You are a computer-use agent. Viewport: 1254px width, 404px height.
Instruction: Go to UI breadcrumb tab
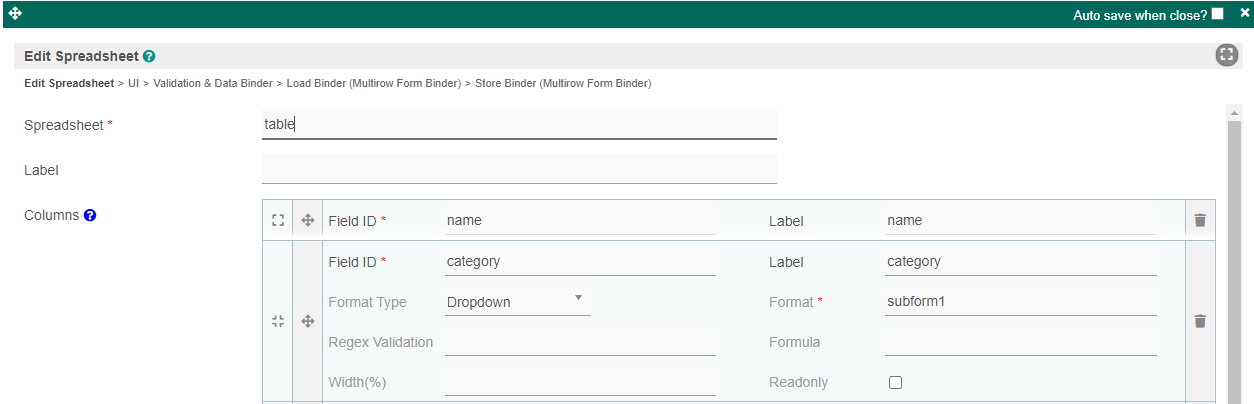133,83
